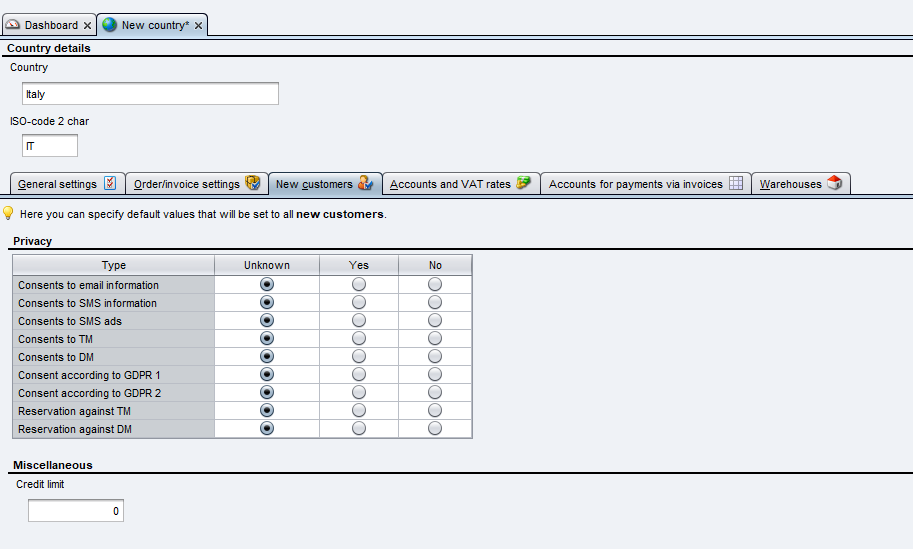Click the lightbulb hint icon

(x=8, y=213)
